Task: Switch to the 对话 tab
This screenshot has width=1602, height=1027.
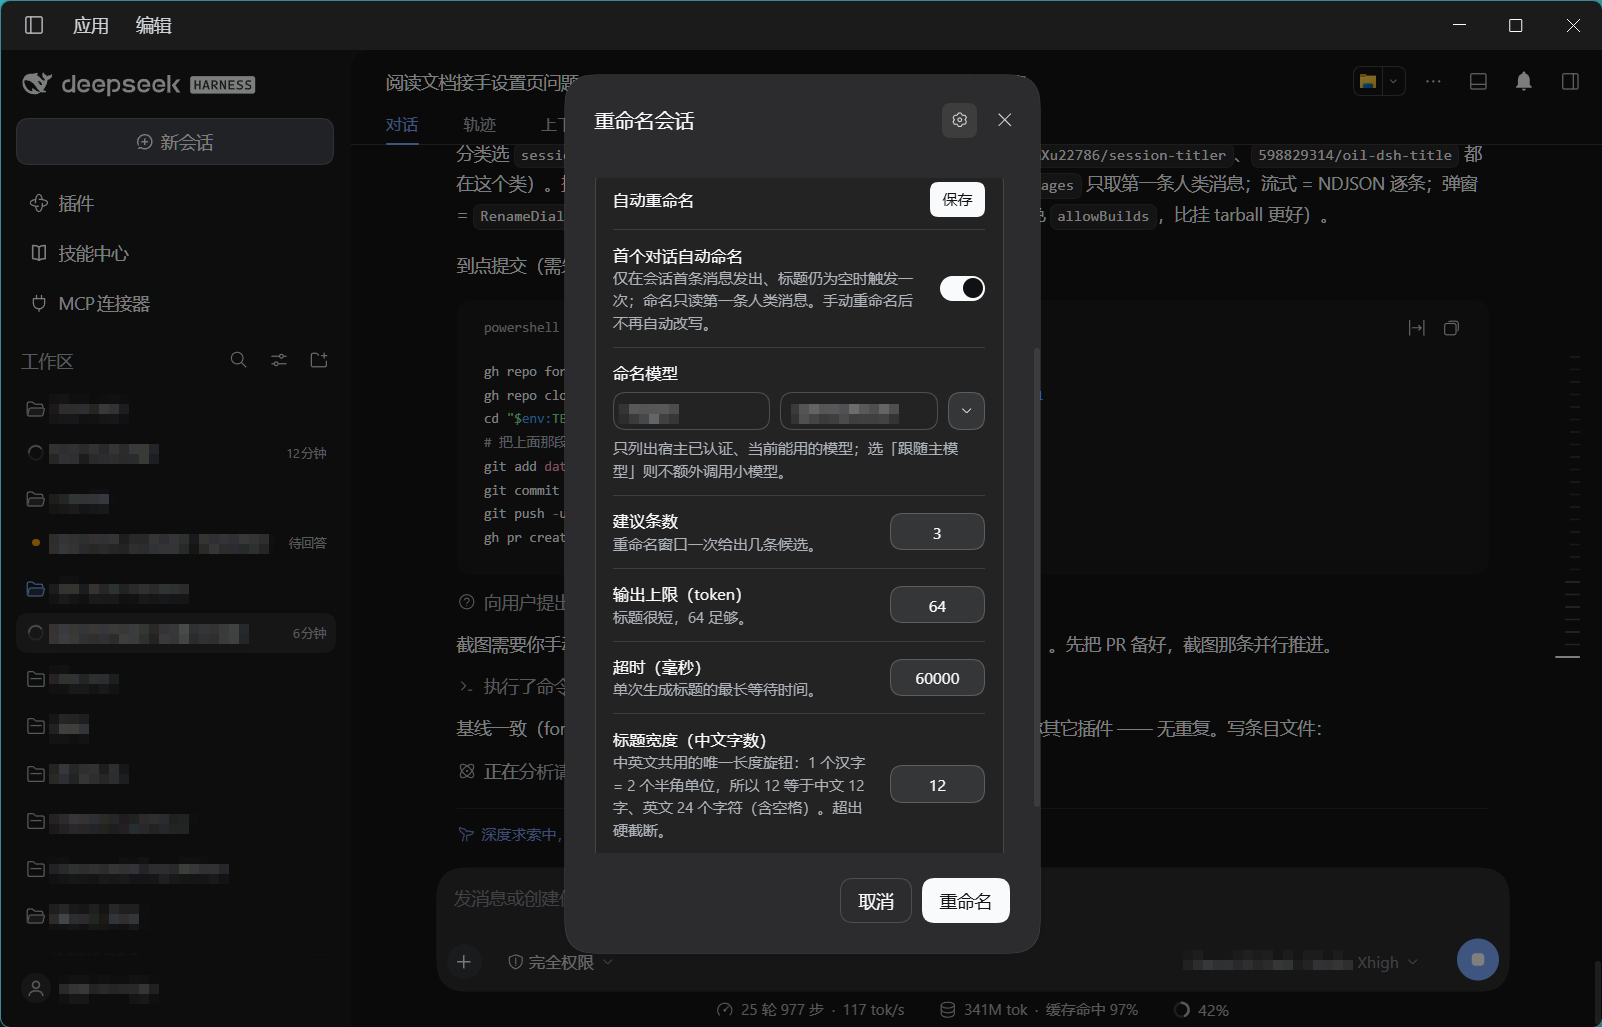Action: coord(402,124)
